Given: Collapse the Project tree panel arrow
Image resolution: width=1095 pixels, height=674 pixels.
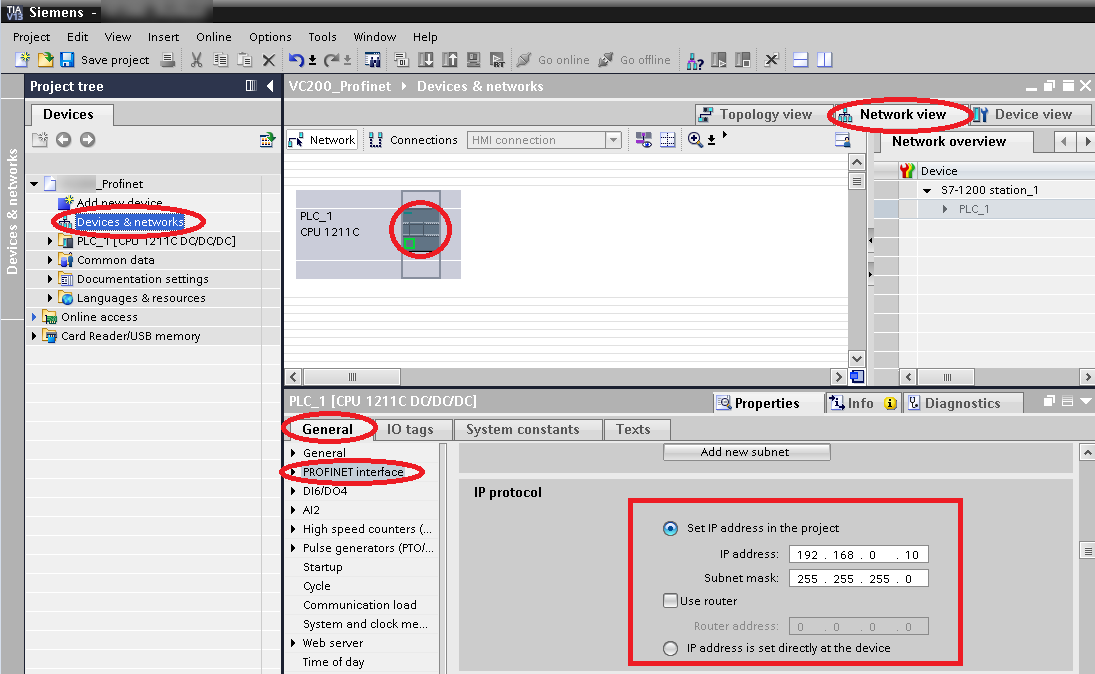Looking at the screenshot, I should [270, 86].
